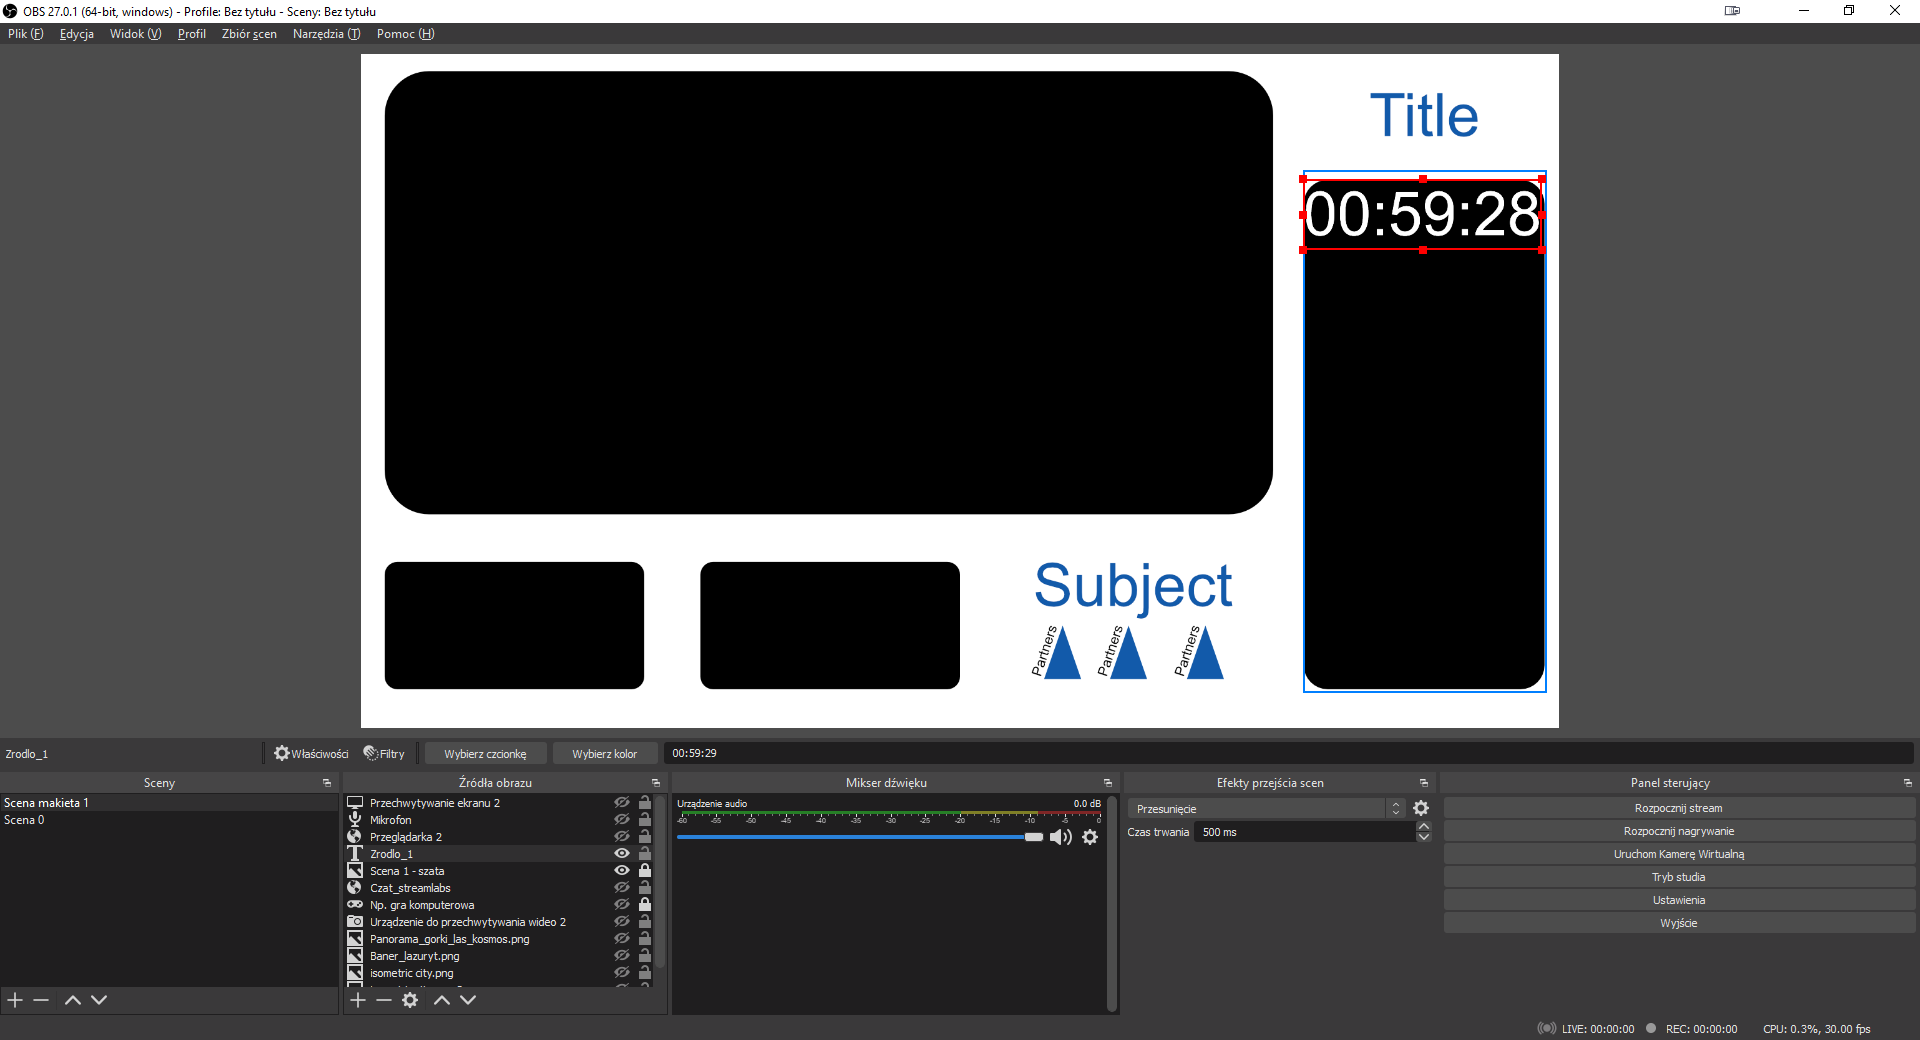This screenshot has height=1040, width=1920.
Task: Click Rozpocznij nagrywanie button
Action: pyautogui.click(x=1679, y=831)
